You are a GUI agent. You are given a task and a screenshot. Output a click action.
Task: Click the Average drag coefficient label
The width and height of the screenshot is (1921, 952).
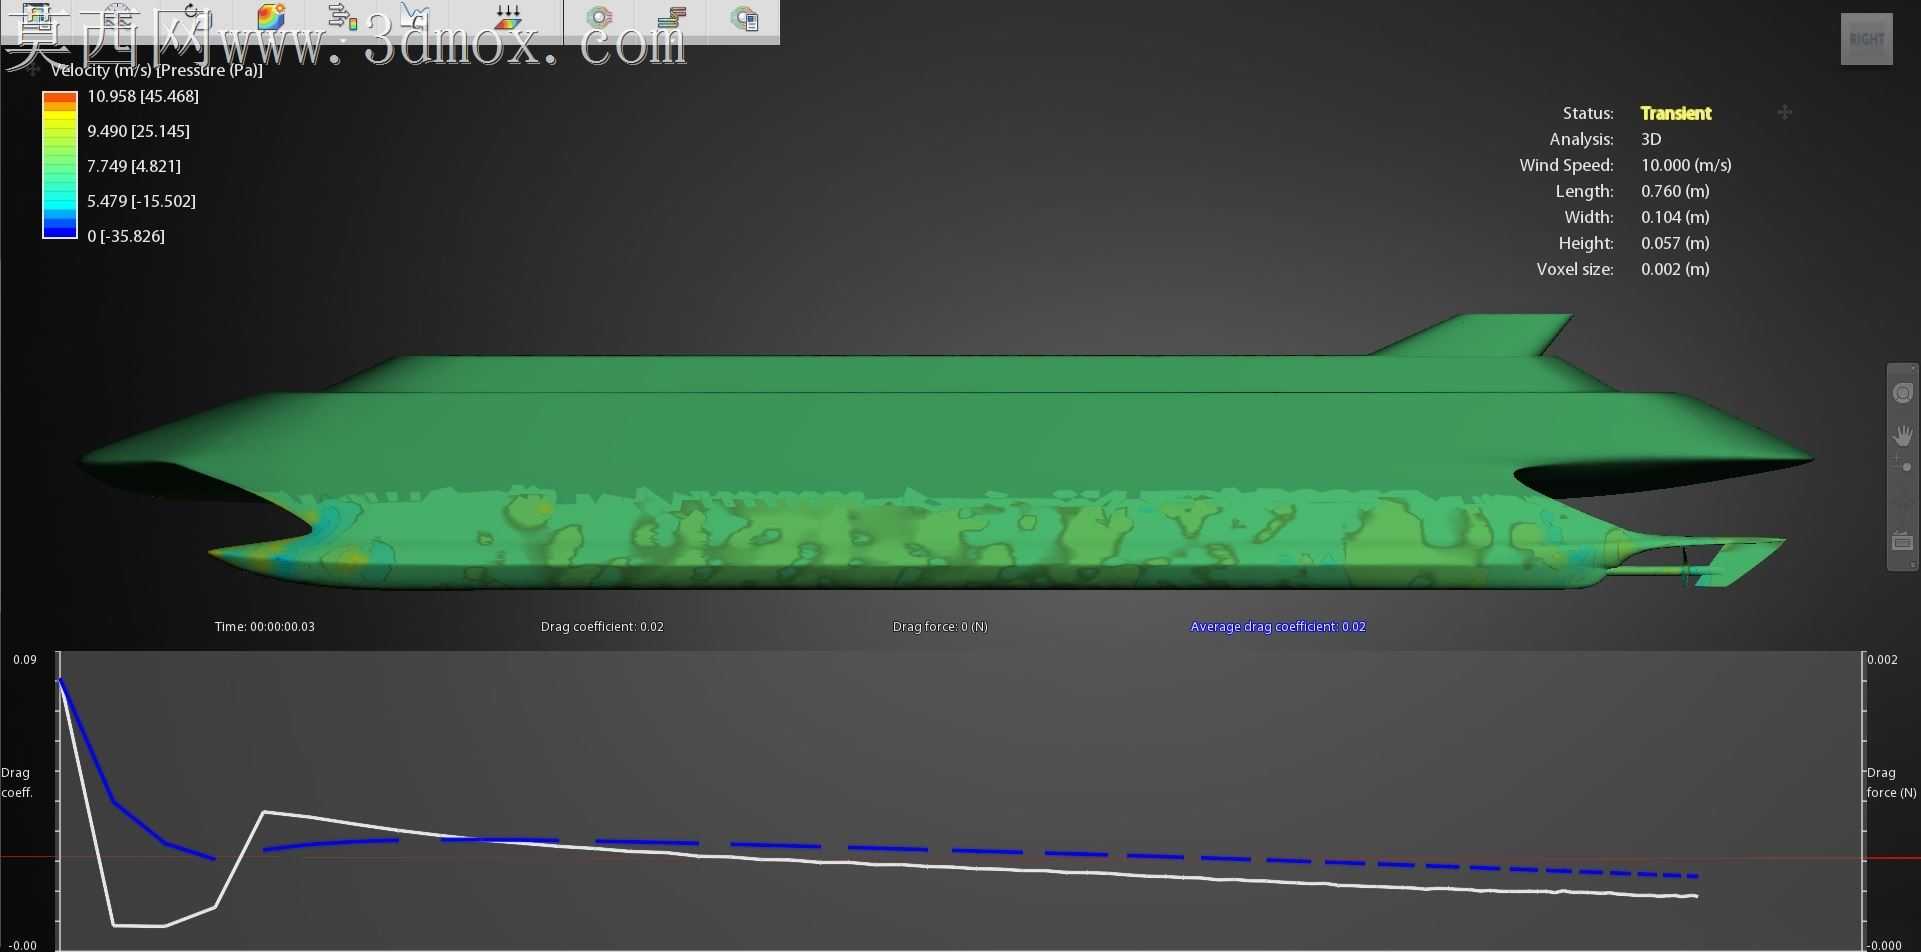pyautogui.click(x=1278, y=626)
